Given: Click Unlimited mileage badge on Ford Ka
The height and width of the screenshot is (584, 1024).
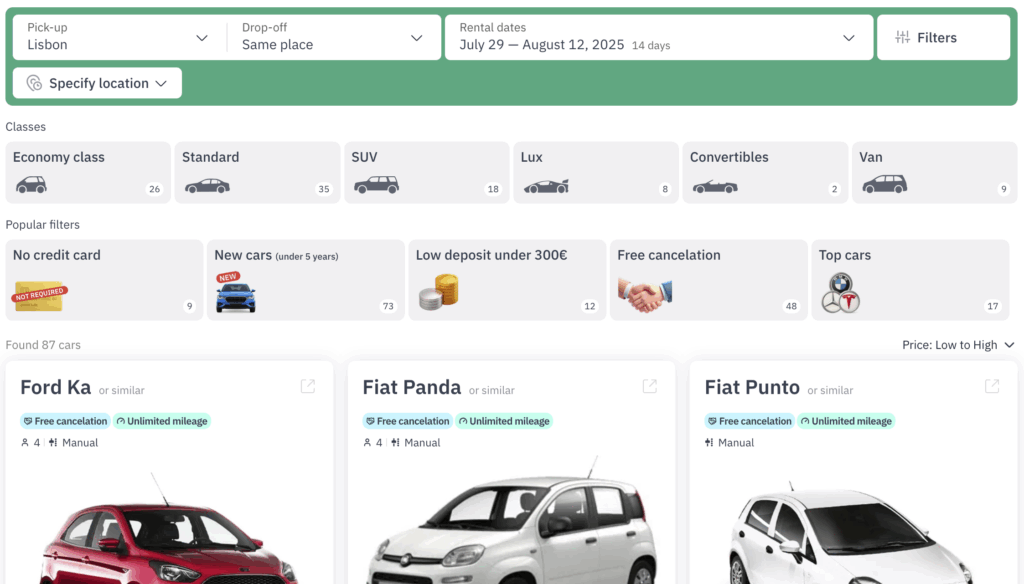Looking at the screenshot, I should click(161, 421).
